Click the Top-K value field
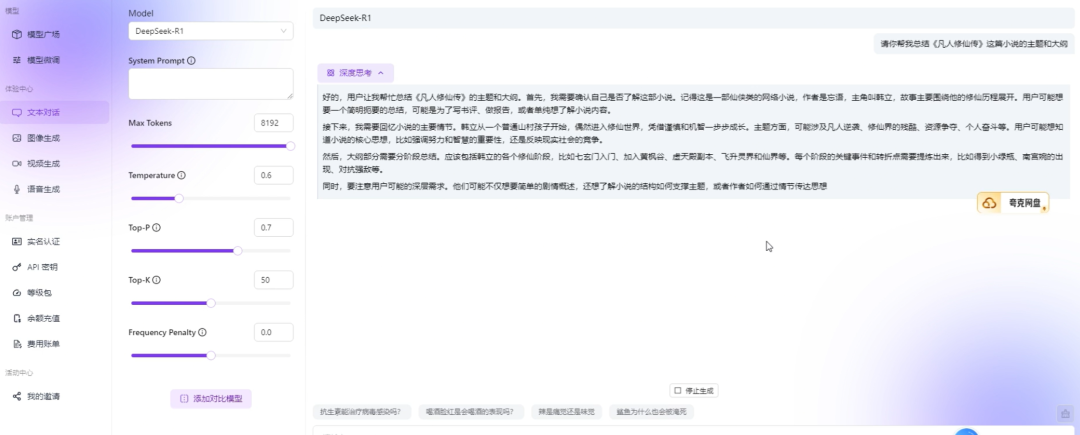 273,280
